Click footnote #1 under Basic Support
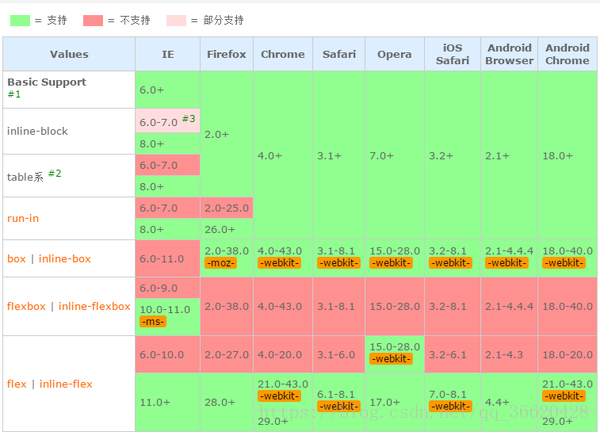600x432 pixels. 14,94
